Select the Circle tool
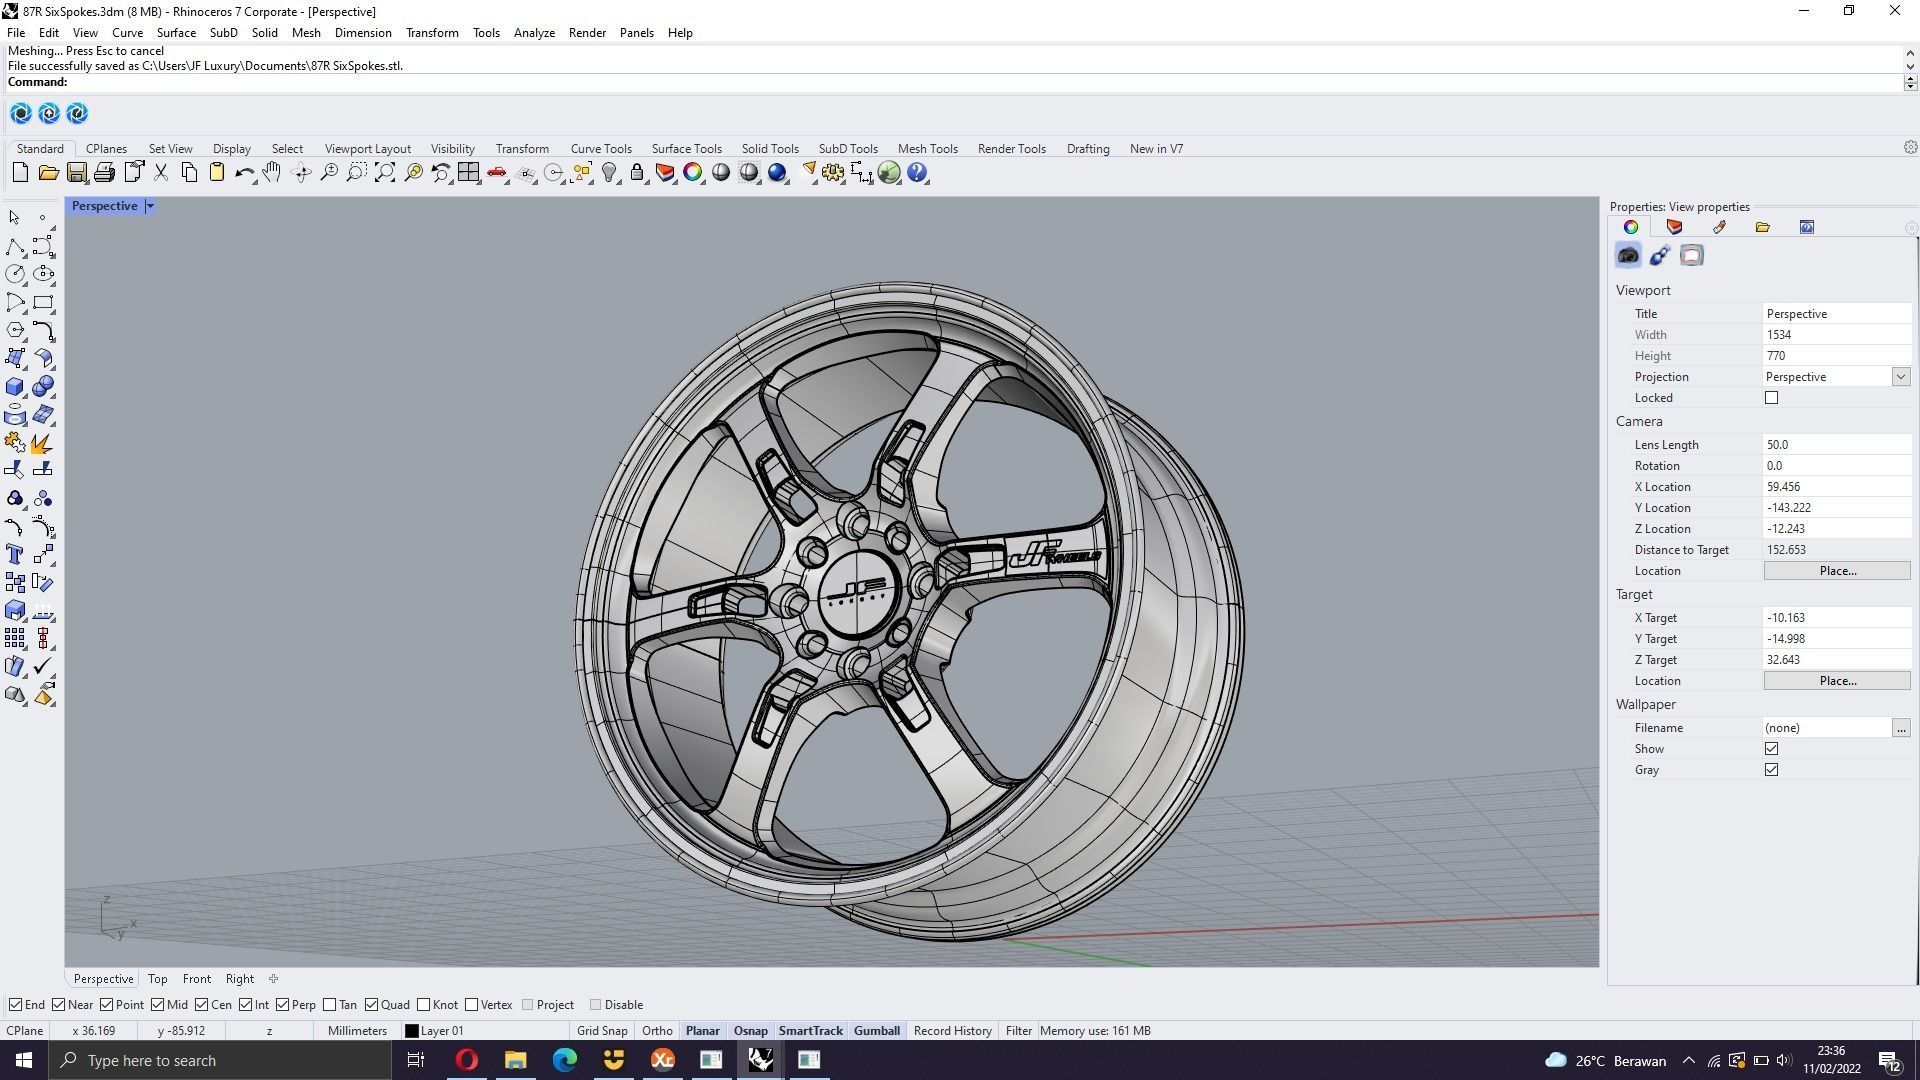Image resolution: width=1920 pixels, height=1080 pixels. [15, 274]
